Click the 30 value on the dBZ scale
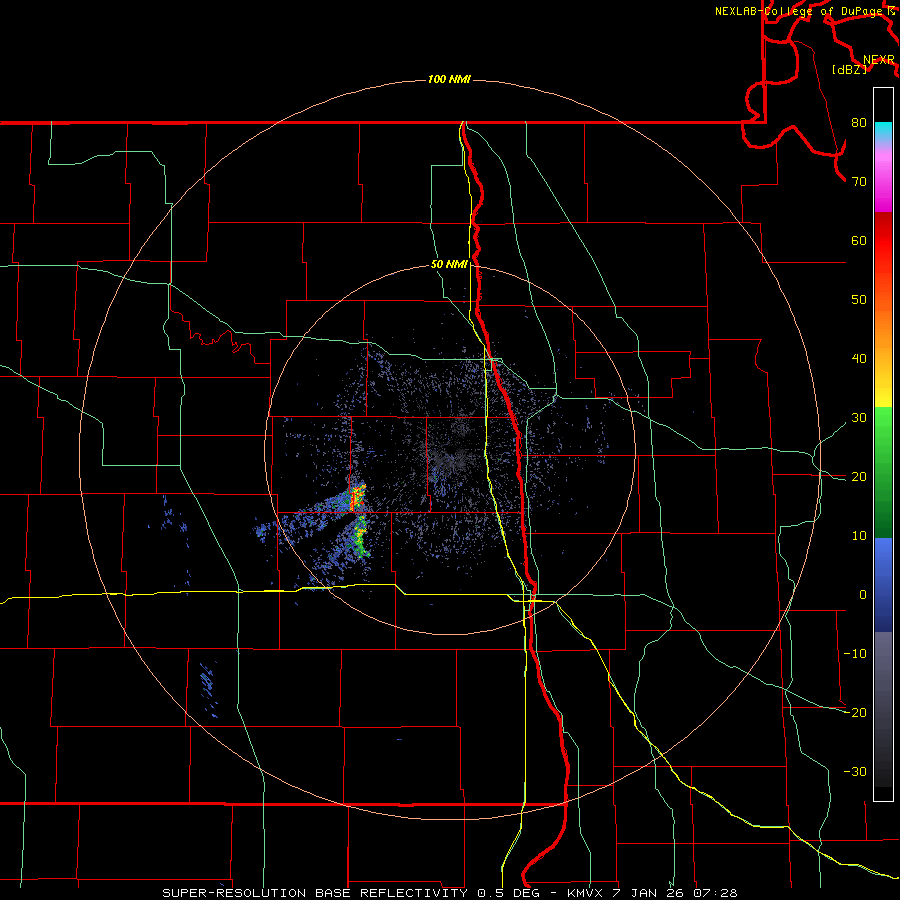Image resolution: width=900 pixels, height=900 pixels. 859,418
